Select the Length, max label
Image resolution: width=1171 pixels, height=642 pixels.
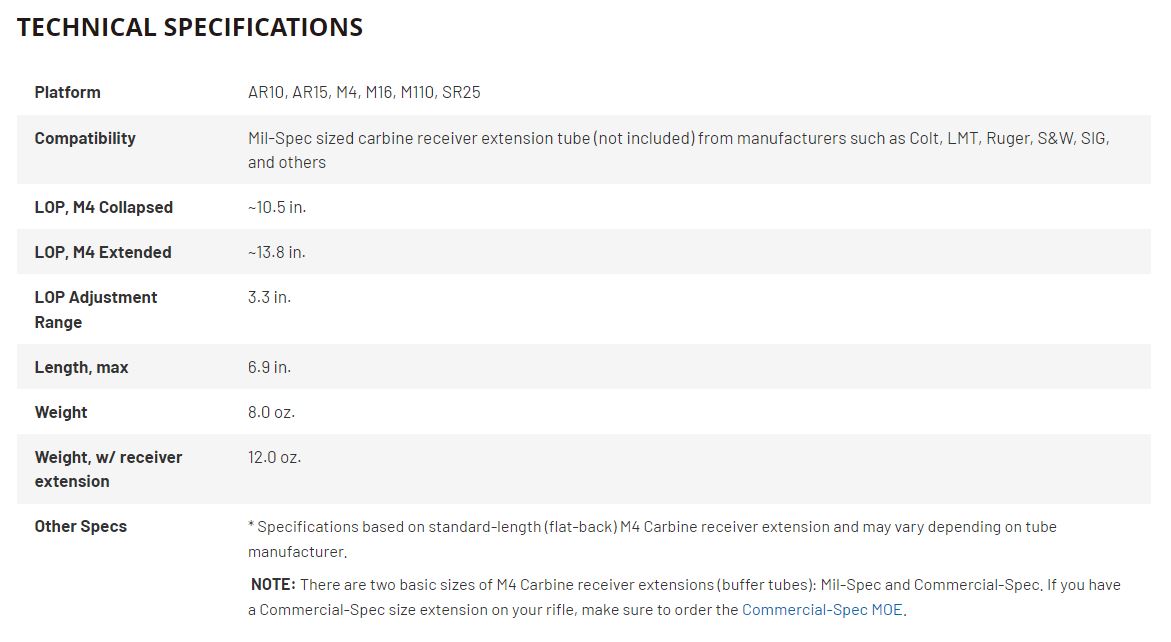[x=81, y=367]
